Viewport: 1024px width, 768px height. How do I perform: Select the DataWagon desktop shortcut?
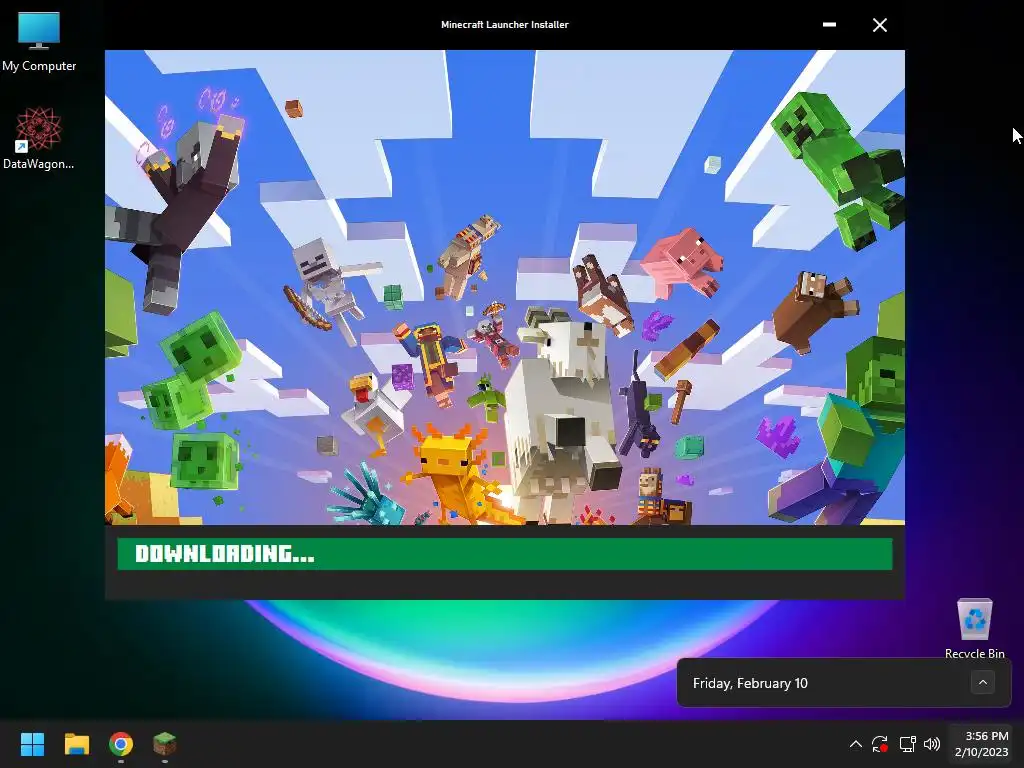pos(39,138)
